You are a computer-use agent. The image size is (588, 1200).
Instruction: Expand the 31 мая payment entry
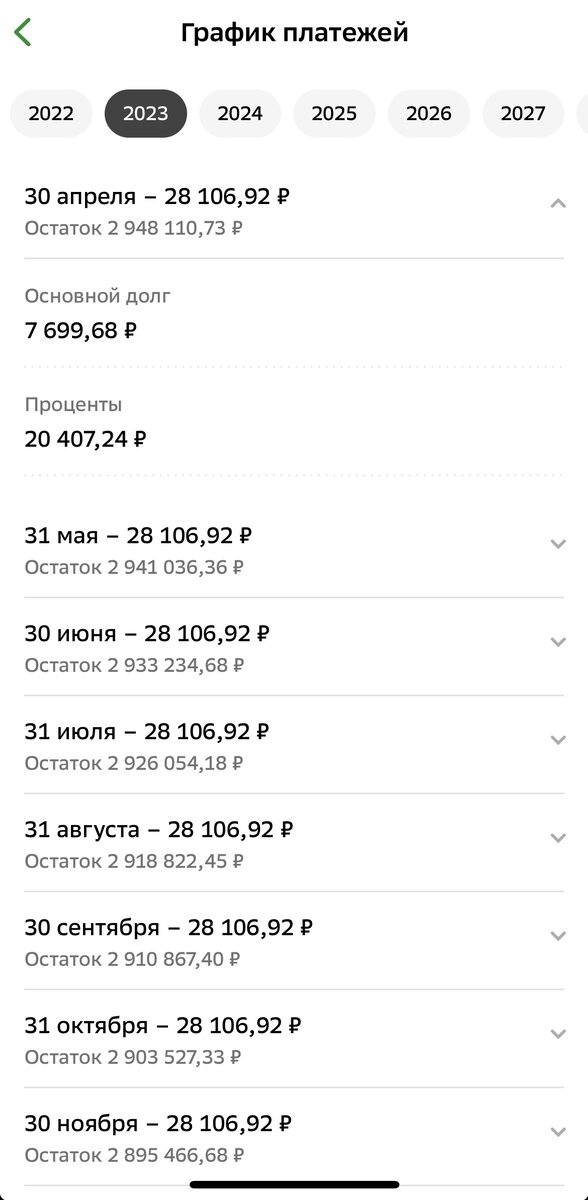click(x=560, y=545)
